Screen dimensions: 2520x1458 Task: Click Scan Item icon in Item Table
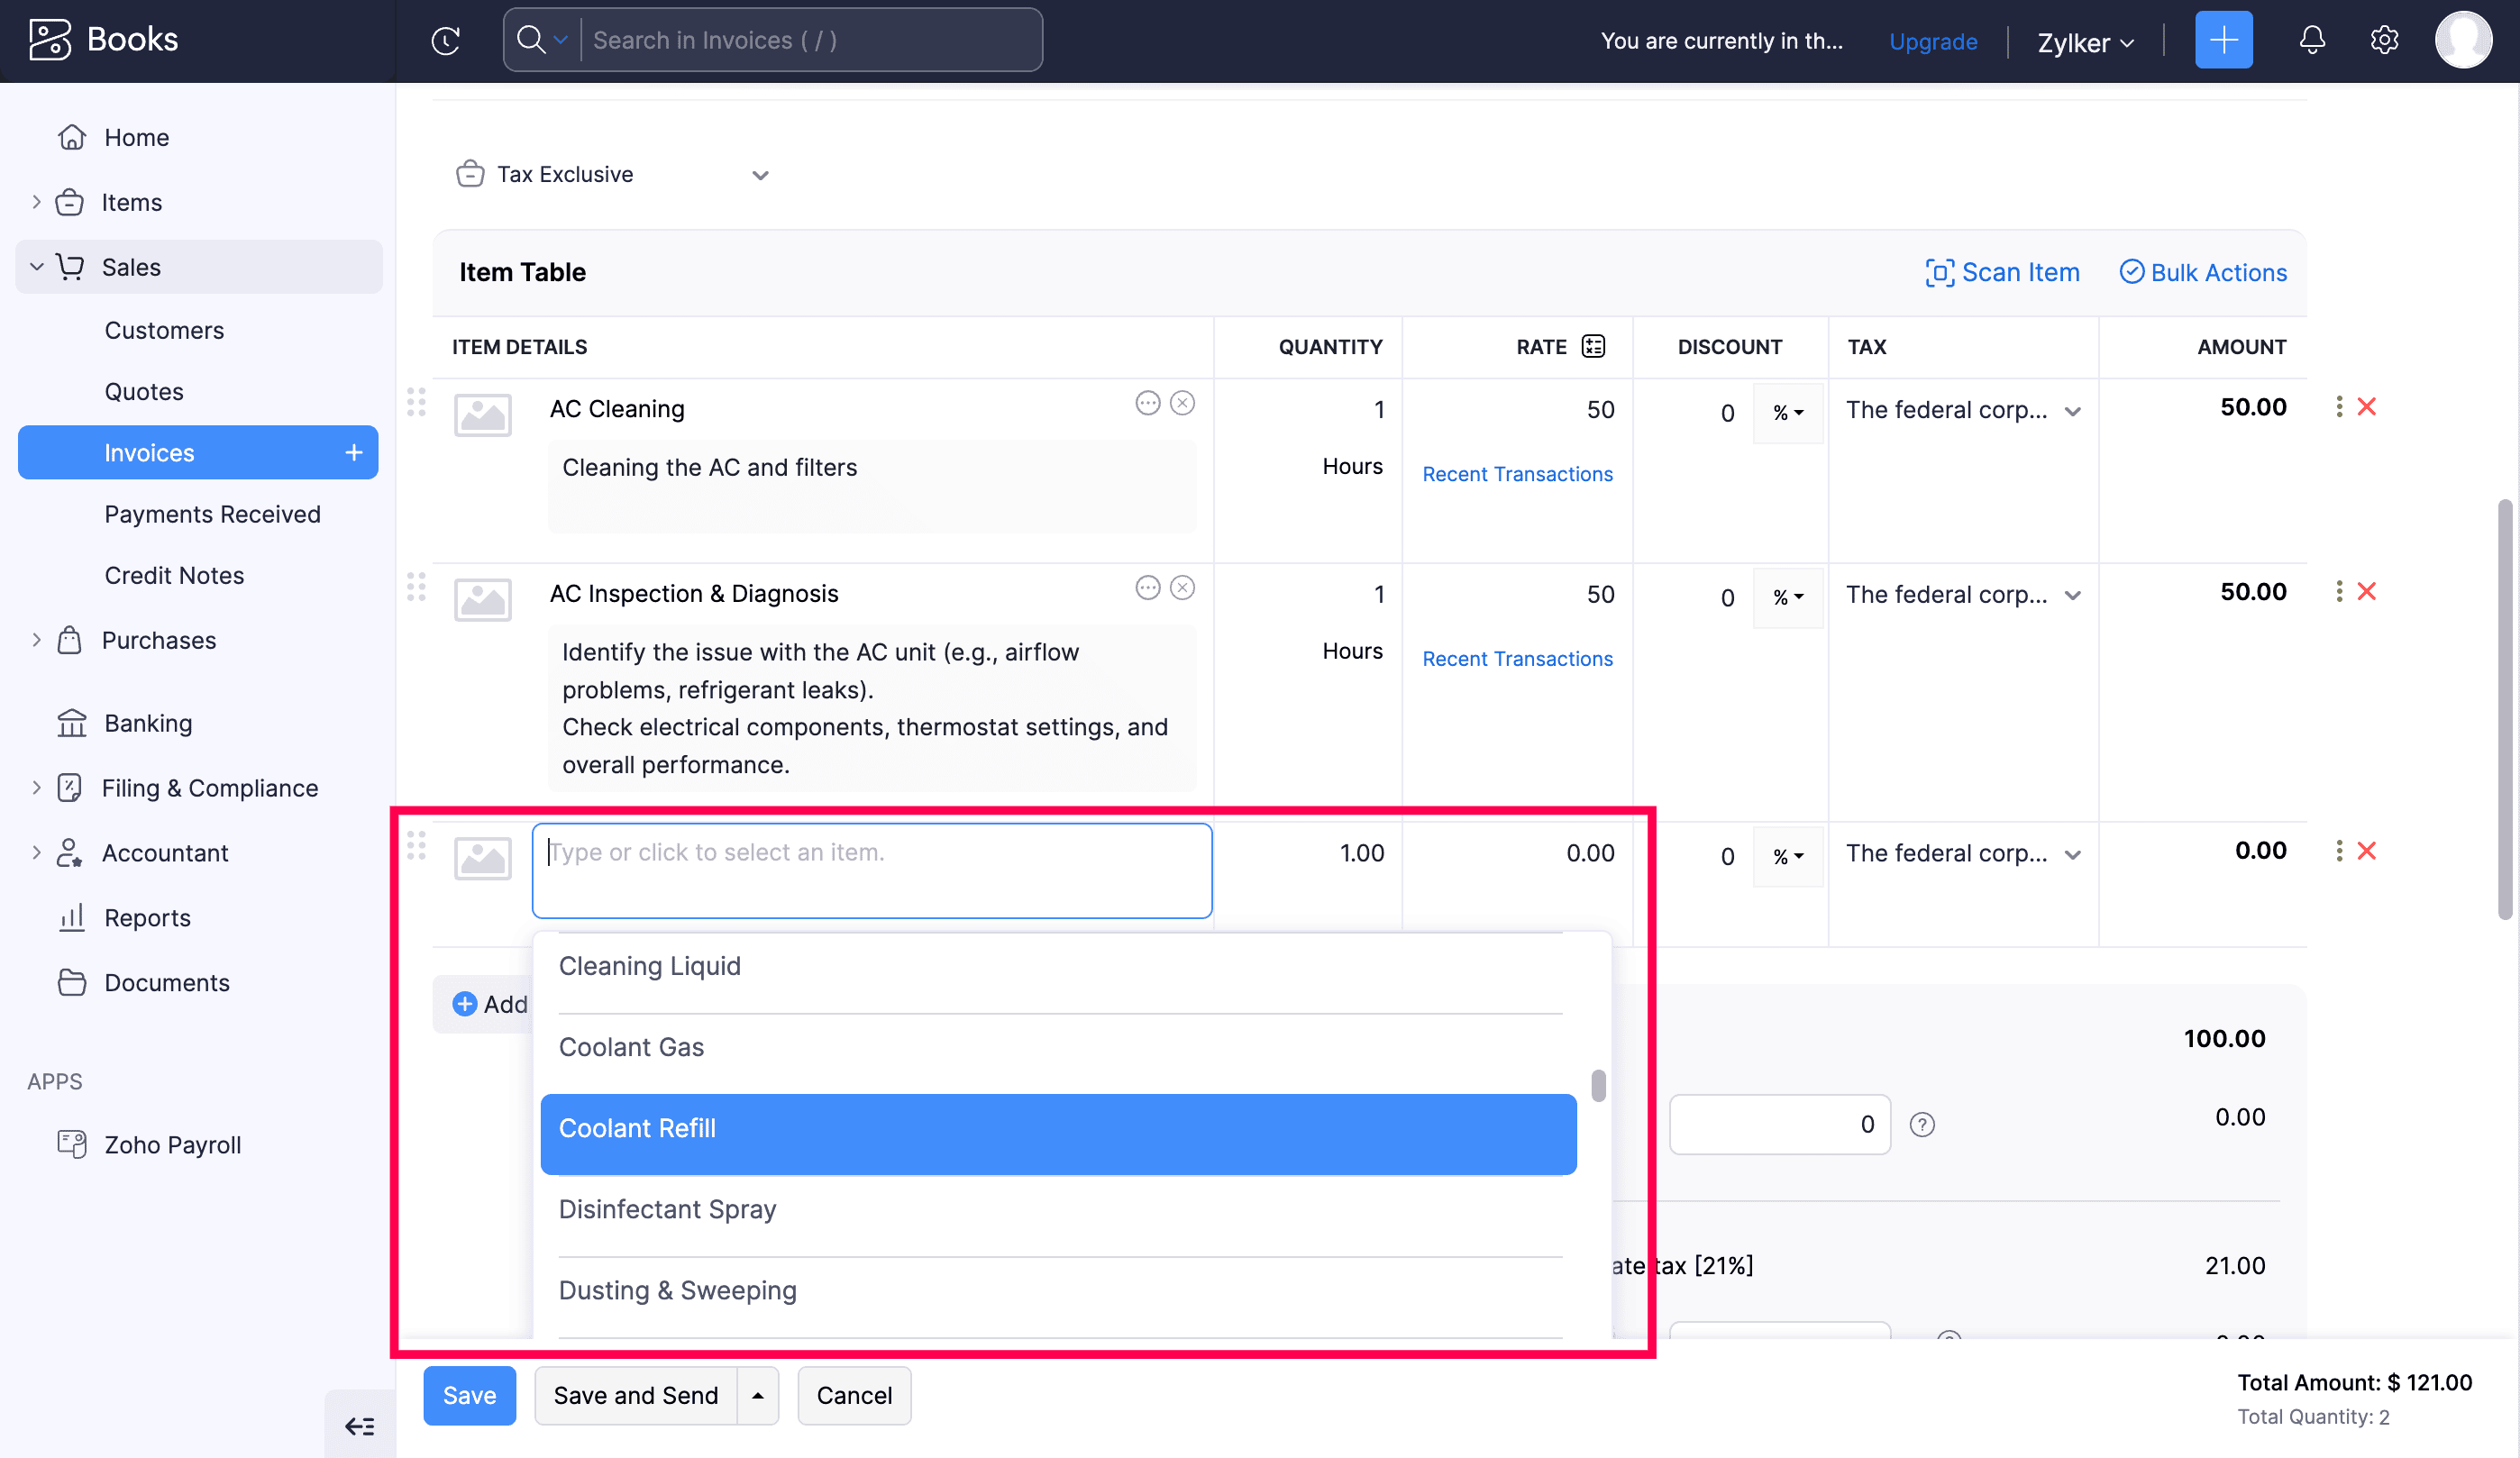1939,272
